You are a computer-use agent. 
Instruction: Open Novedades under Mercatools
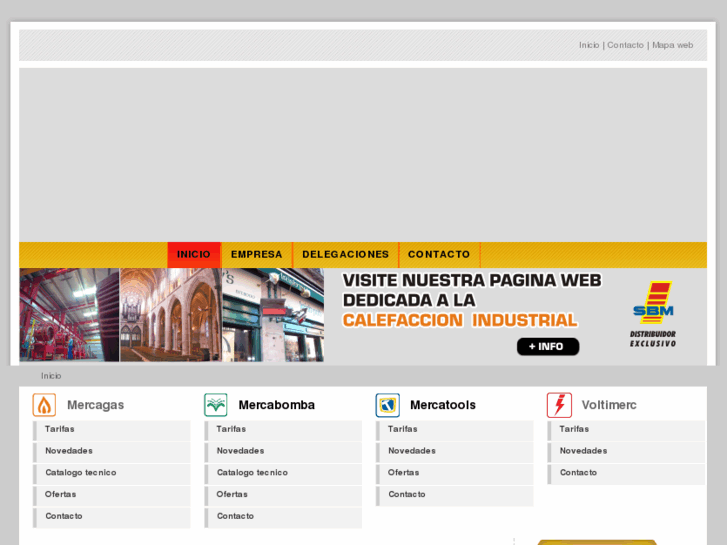click(x=455, y=452)
